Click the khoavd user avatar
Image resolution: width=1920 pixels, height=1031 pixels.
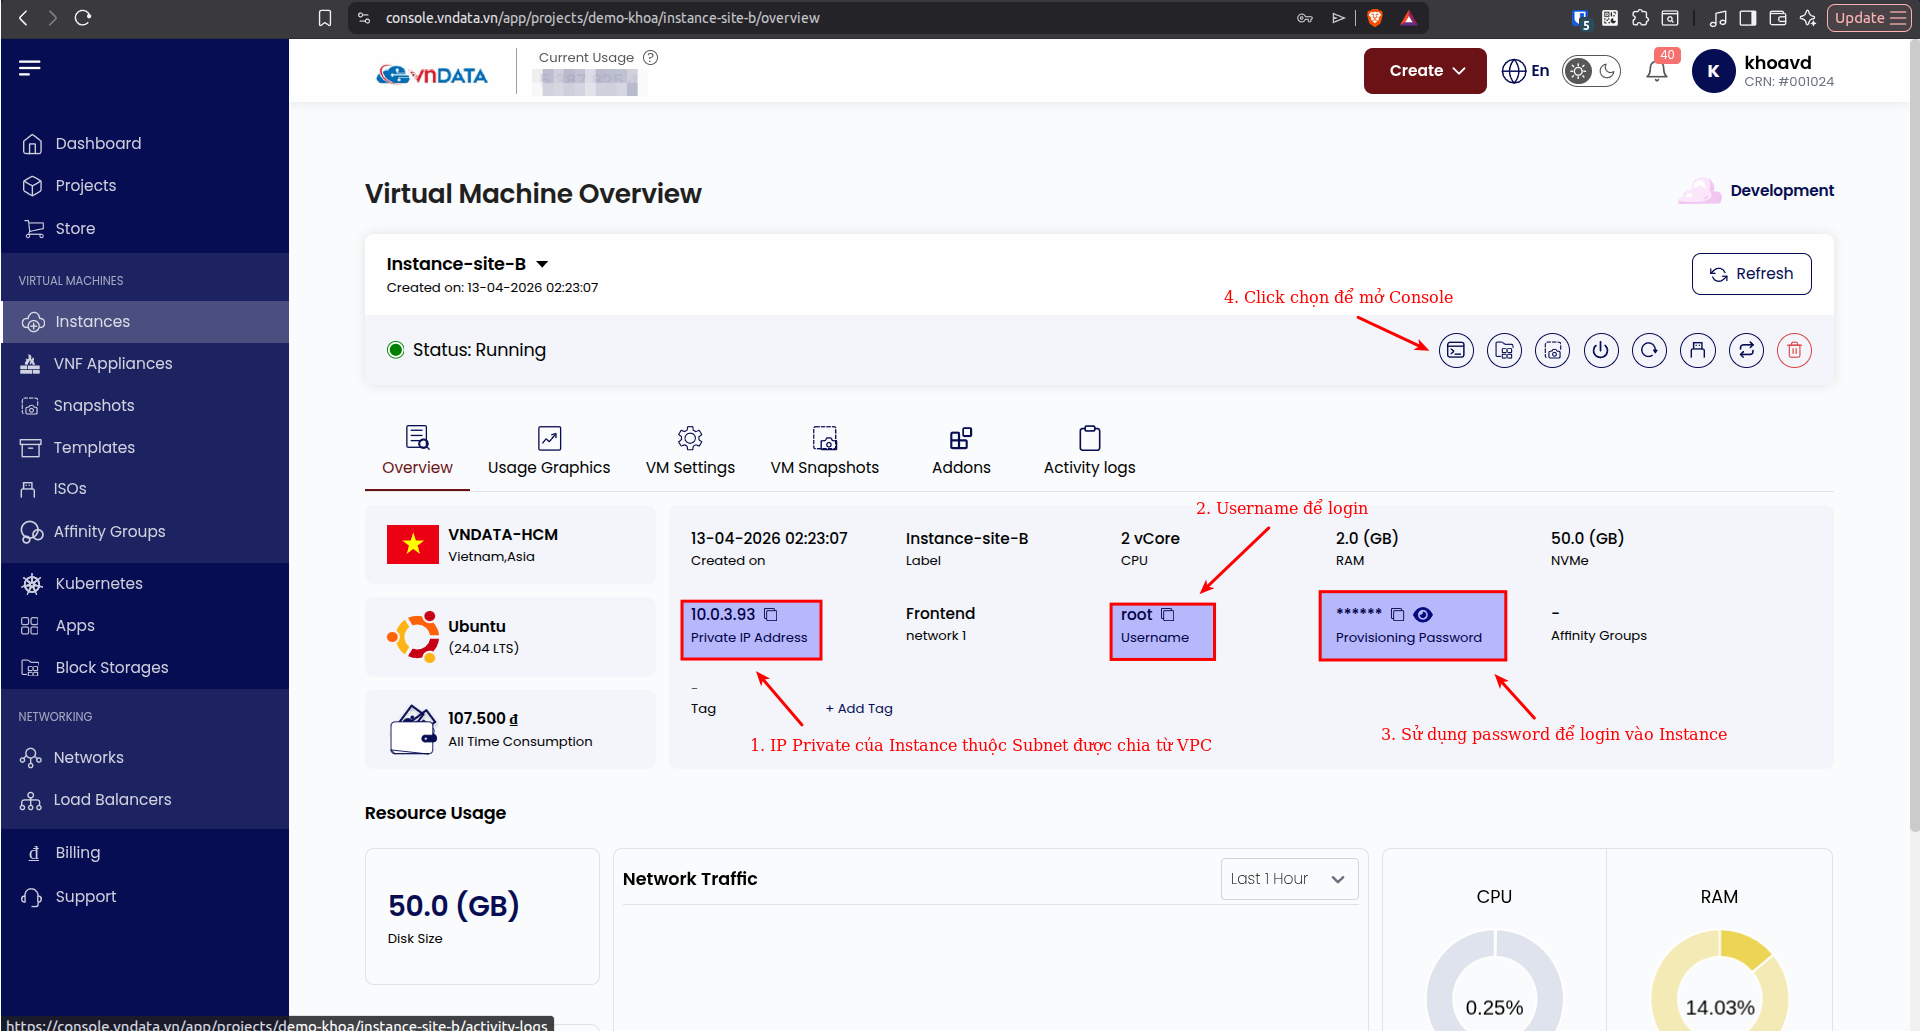click(x=1713, y=71)
